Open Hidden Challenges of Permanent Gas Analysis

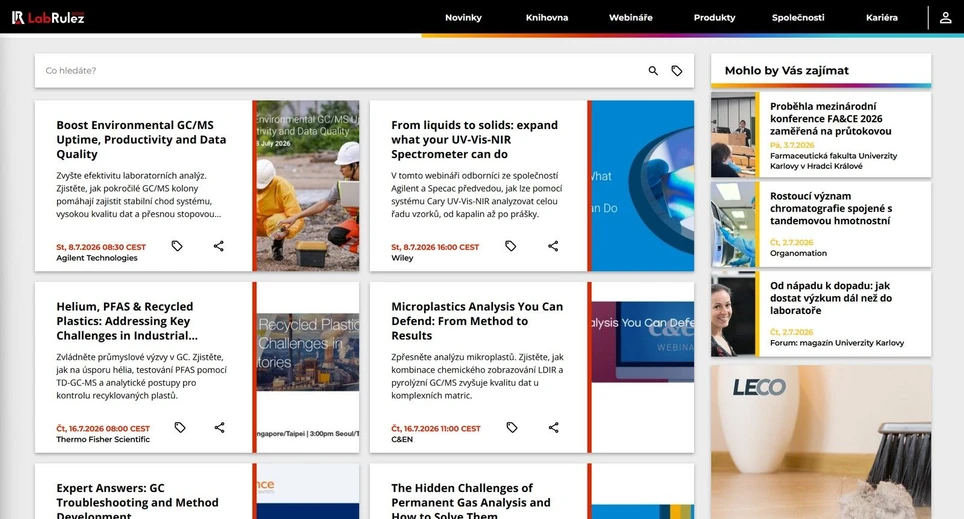click(x=471, y=501)
